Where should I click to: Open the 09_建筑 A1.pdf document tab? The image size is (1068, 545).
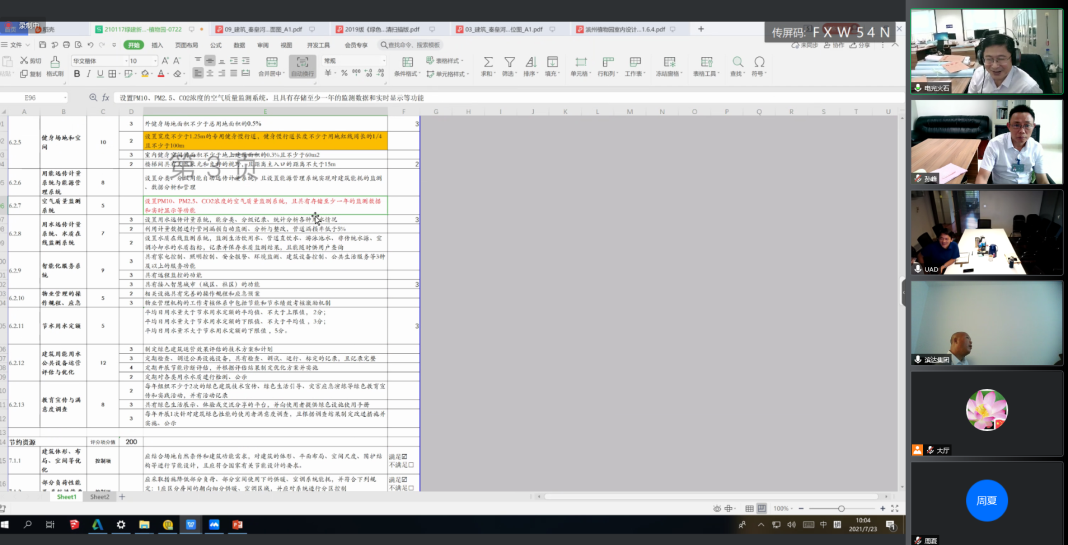(266, 29)
